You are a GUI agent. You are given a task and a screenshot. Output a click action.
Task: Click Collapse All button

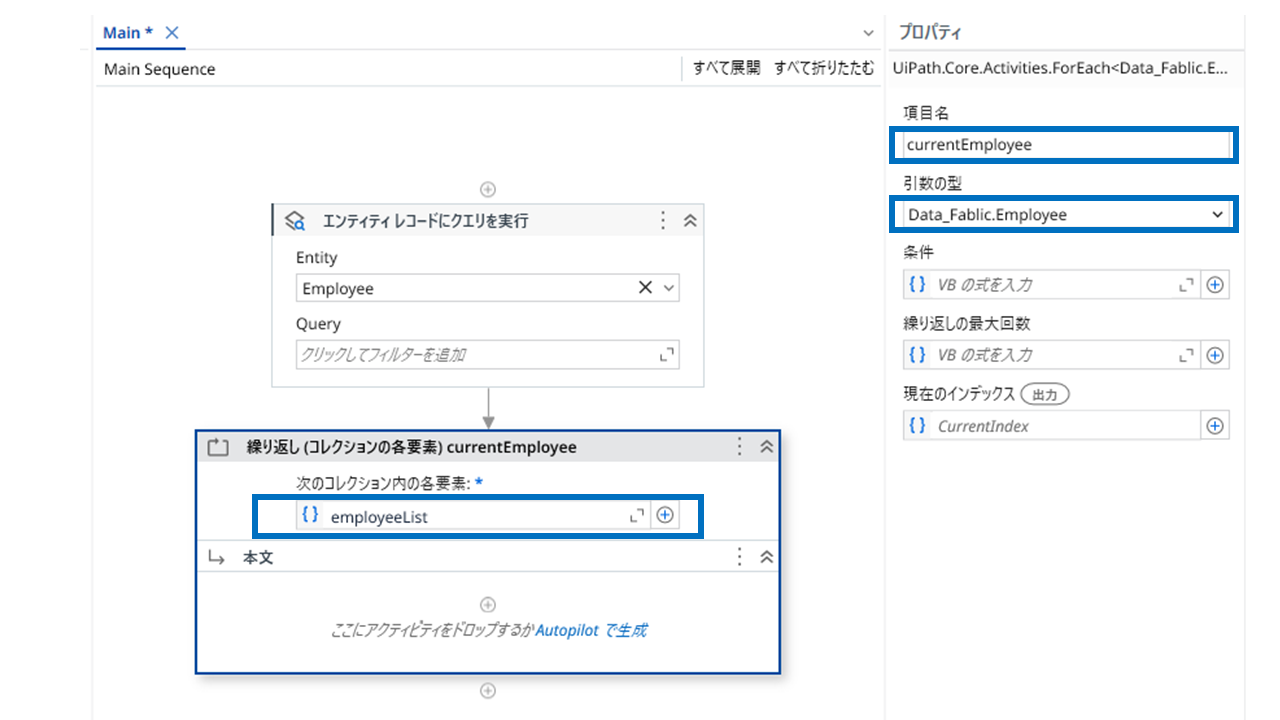pos(823,69)
